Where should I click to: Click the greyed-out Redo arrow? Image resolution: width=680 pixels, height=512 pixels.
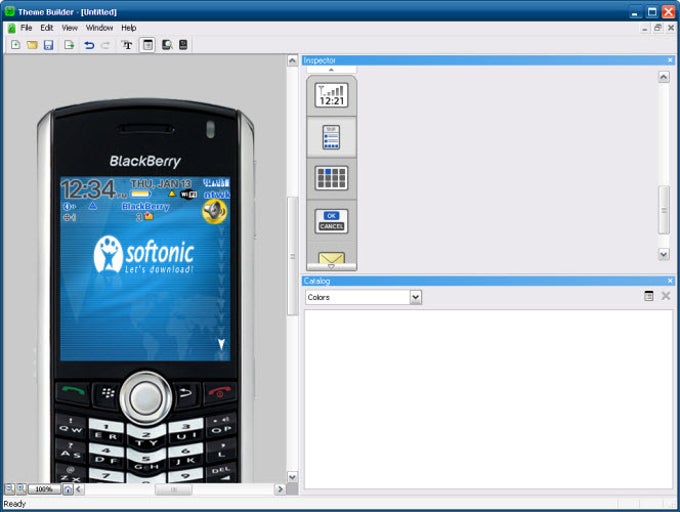click(x=105, y=45)
